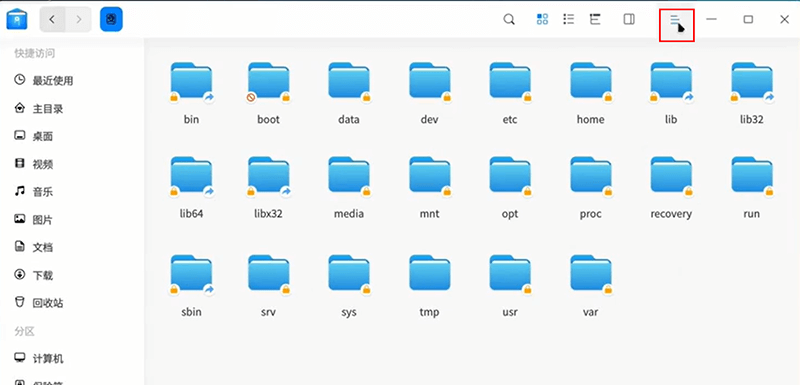800x385 pixels.
Task: Select the lib64 folder icon
Action: (x=191, y=176)
